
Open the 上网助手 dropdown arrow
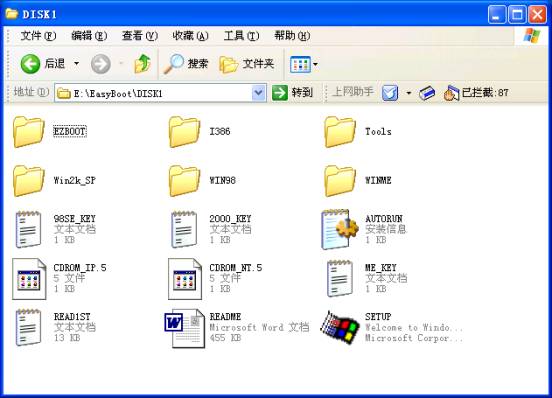pos(408,93)
